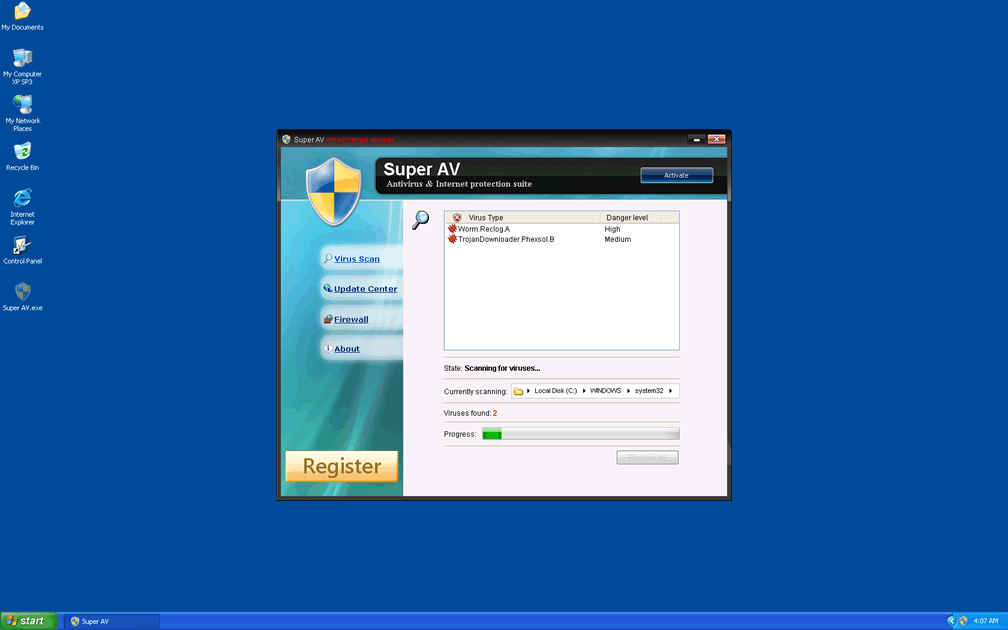This screenshot has width=1008, height=630.
Task: Open the Update Center section
Action: coord(365,289)
